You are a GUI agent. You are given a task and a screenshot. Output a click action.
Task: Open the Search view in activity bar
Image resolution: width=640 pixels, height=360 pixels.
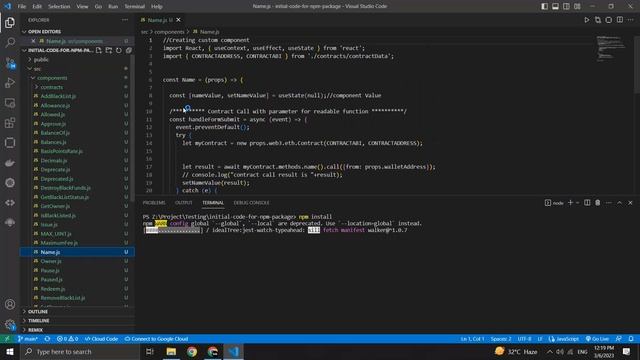pyautogui.click(x=10, y=42)
